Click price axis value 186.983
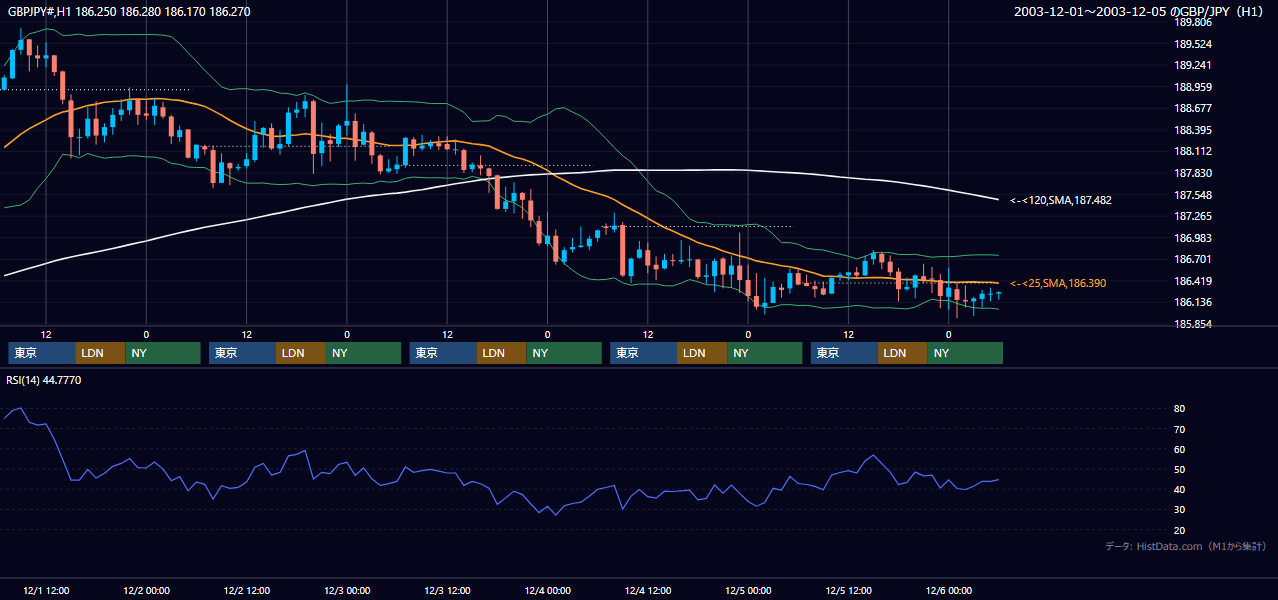The image size is (1278, 600). tap(1192, 238)
